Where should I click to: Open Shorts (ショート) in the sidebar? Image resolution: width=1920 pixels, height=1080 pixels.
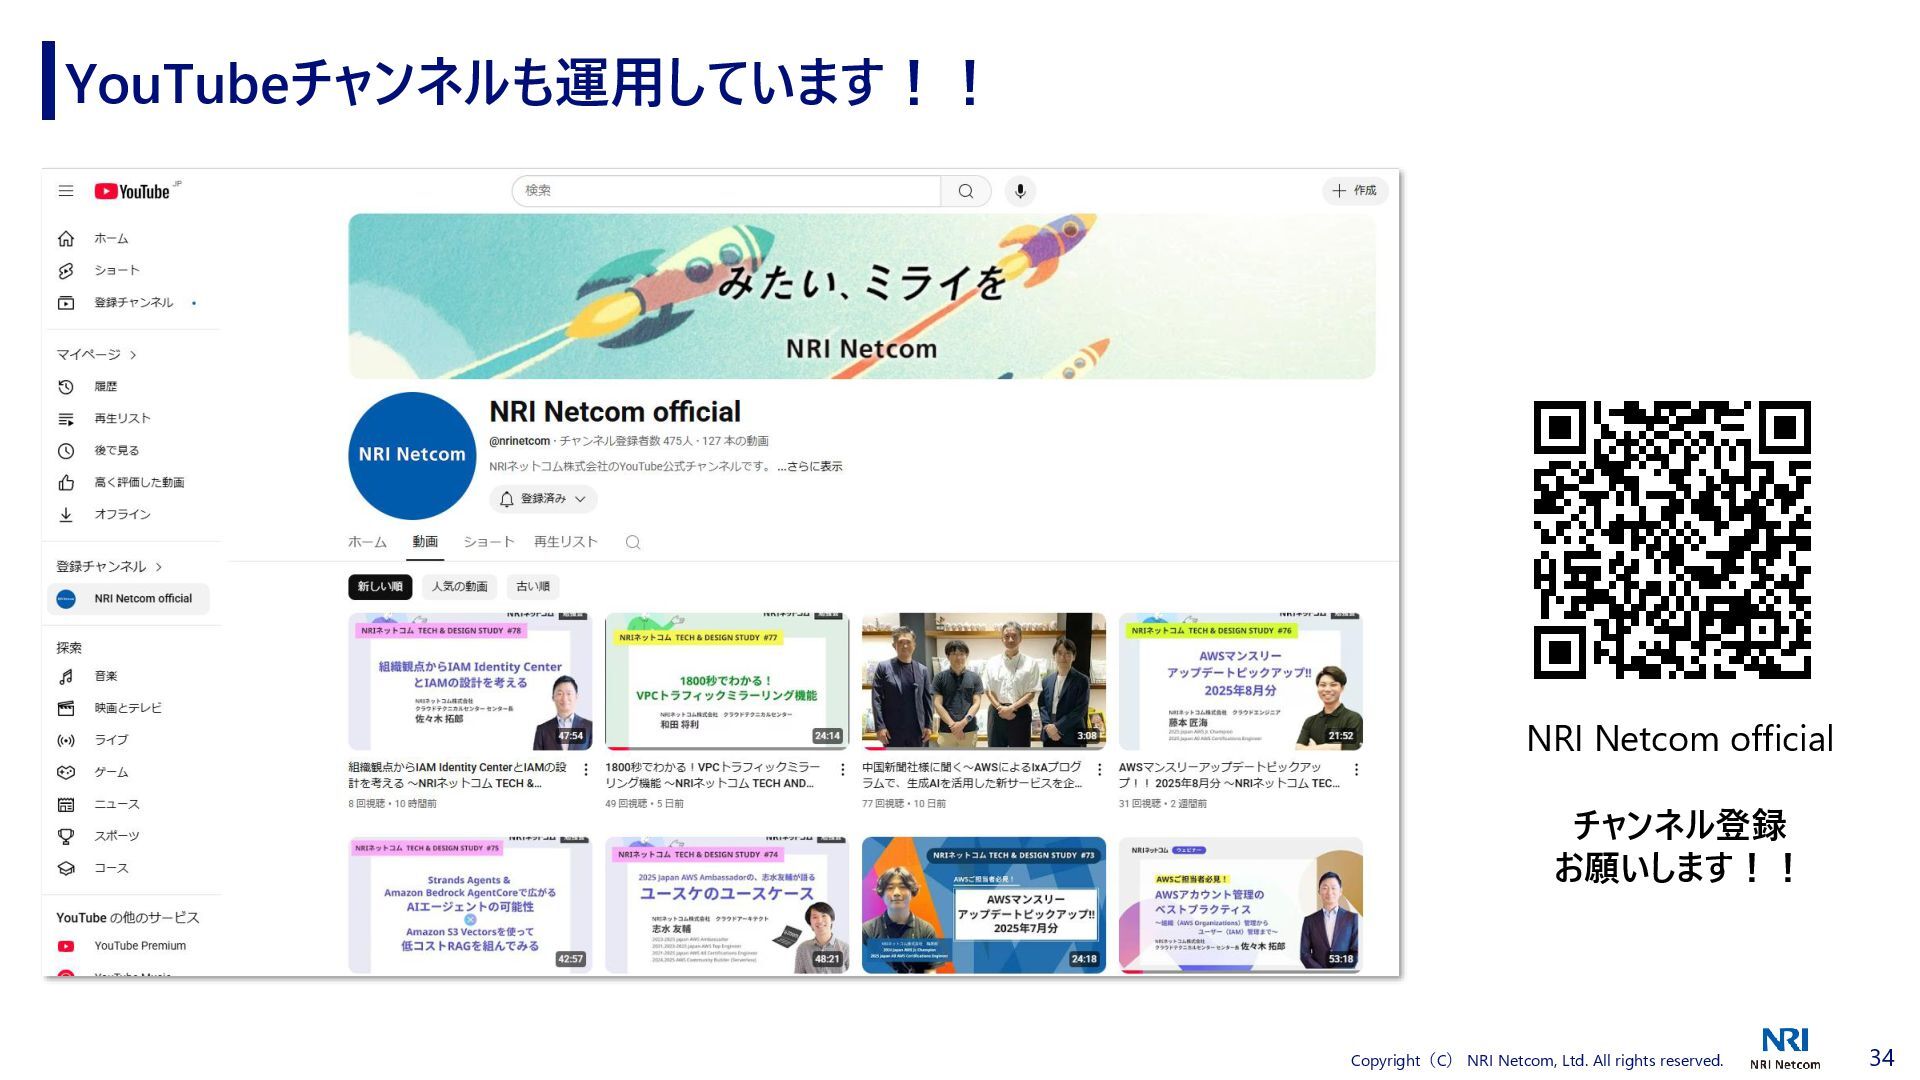pos(116,271)
